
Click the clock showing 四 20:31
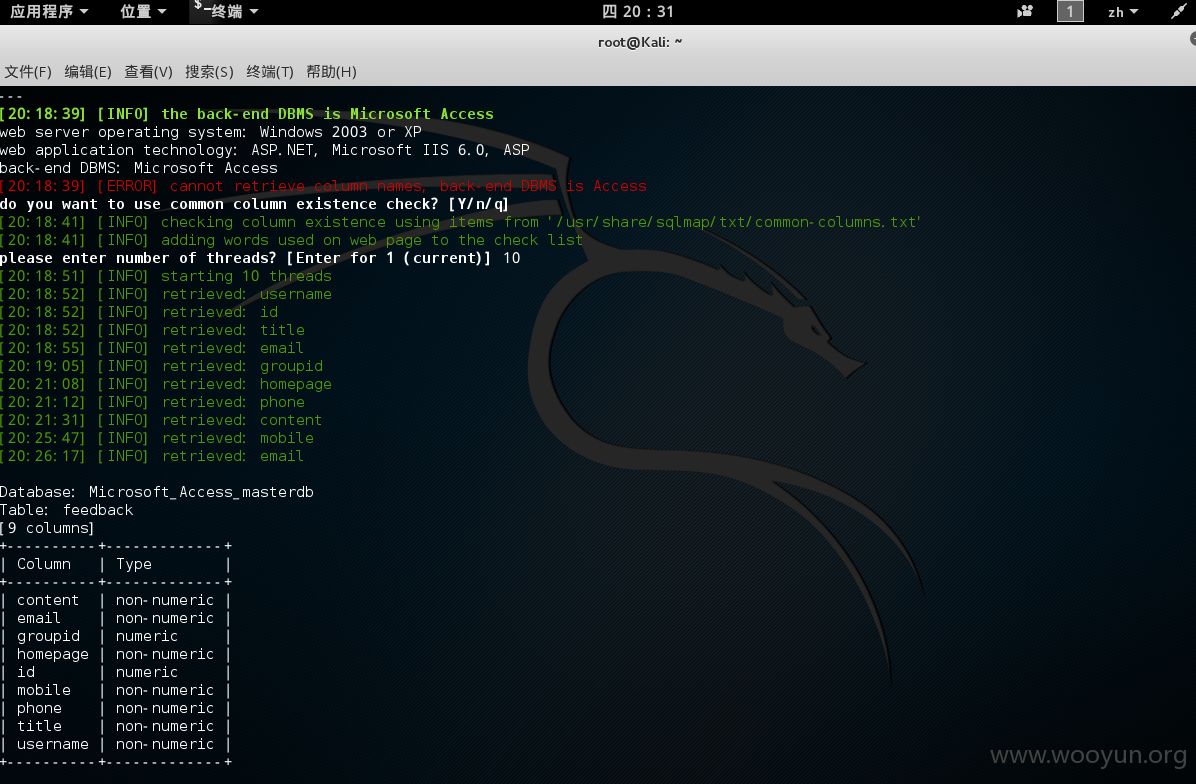638,11
